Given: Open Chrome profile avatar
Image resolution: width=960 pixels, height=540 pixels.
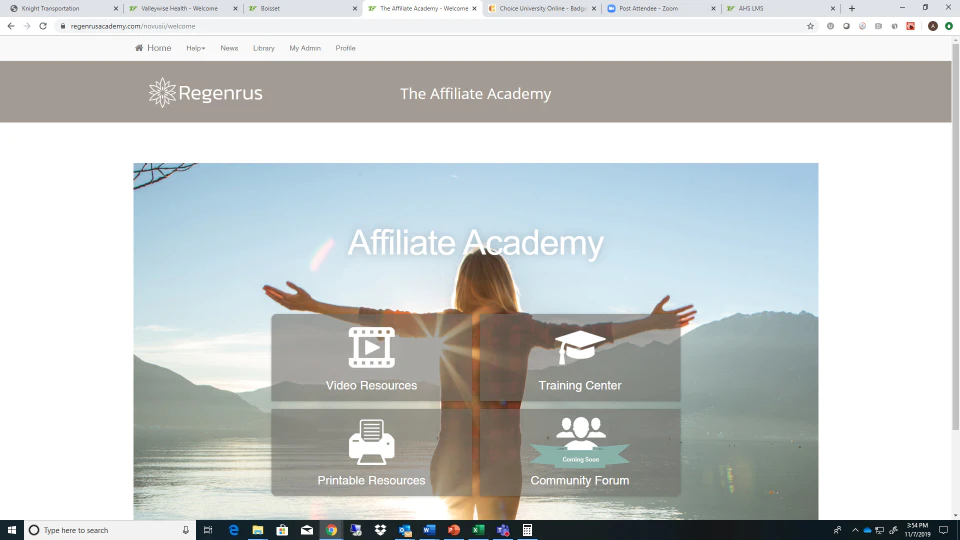Looking at the screenshot, I should click(932, 26).
